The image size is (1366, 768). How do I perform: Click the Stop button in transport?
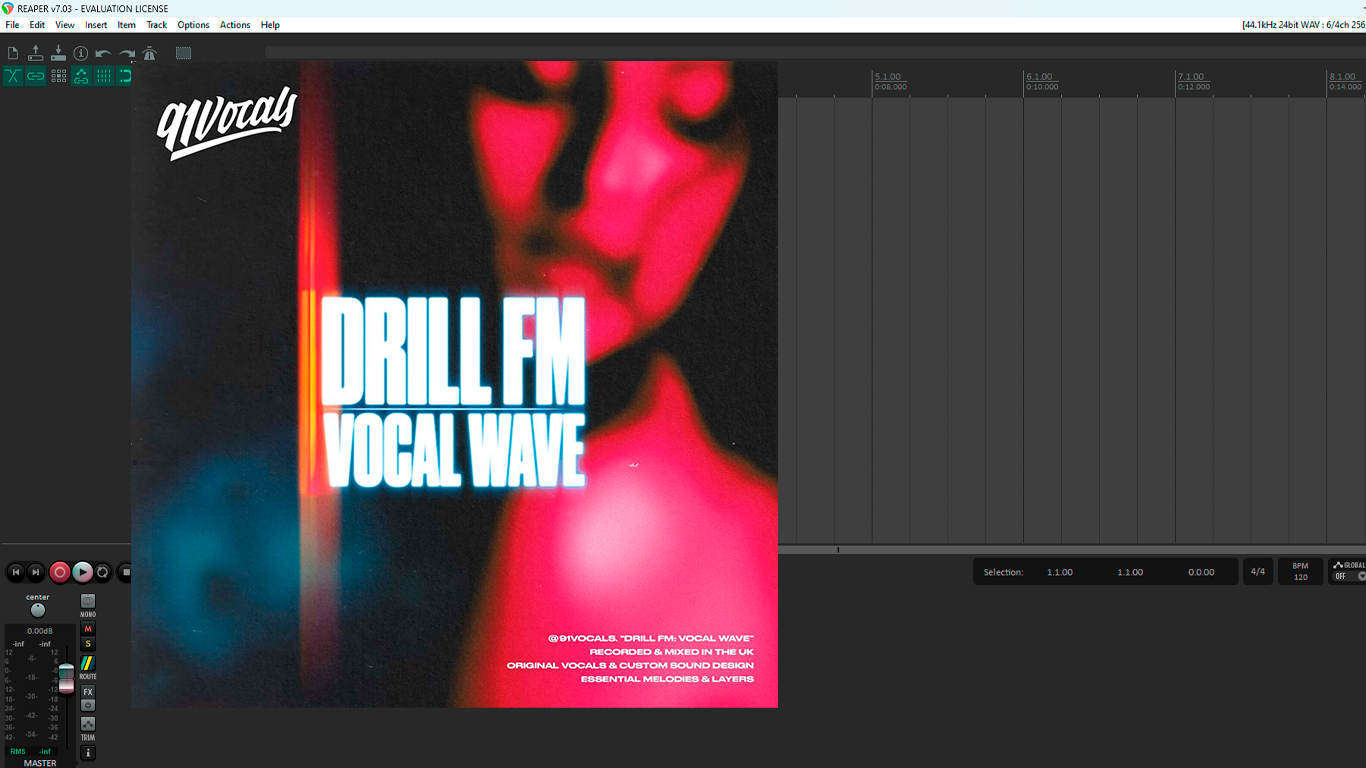pyautogui.click(x=125, y=572)
